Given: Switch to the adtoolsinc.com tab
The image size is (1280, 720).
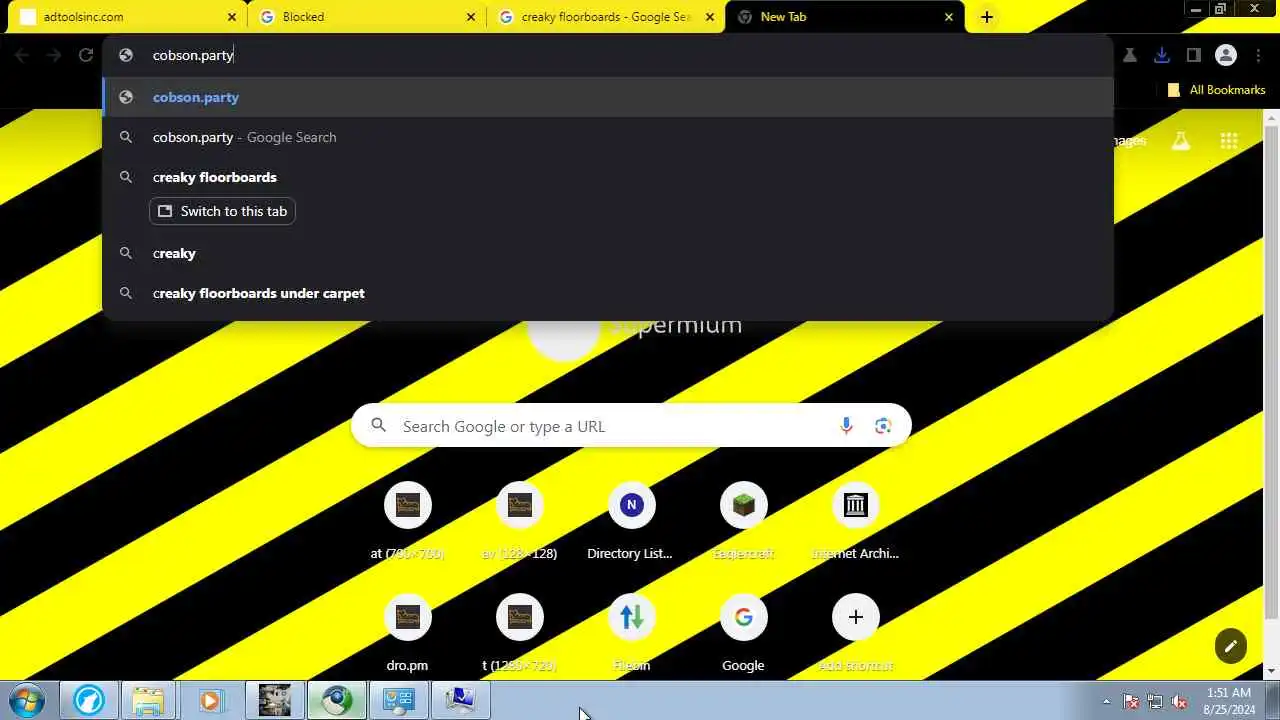Looking at the screenshot, I should 123,17.
